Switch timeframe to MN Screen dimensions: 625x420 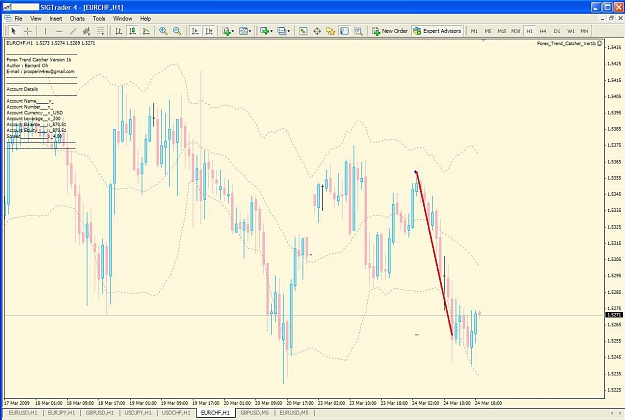584,31
